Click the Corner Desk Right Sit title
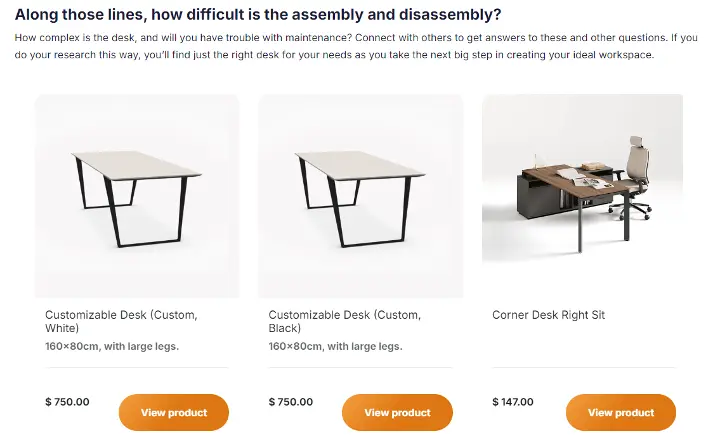 pyautogui.click(x=548, y=315)
